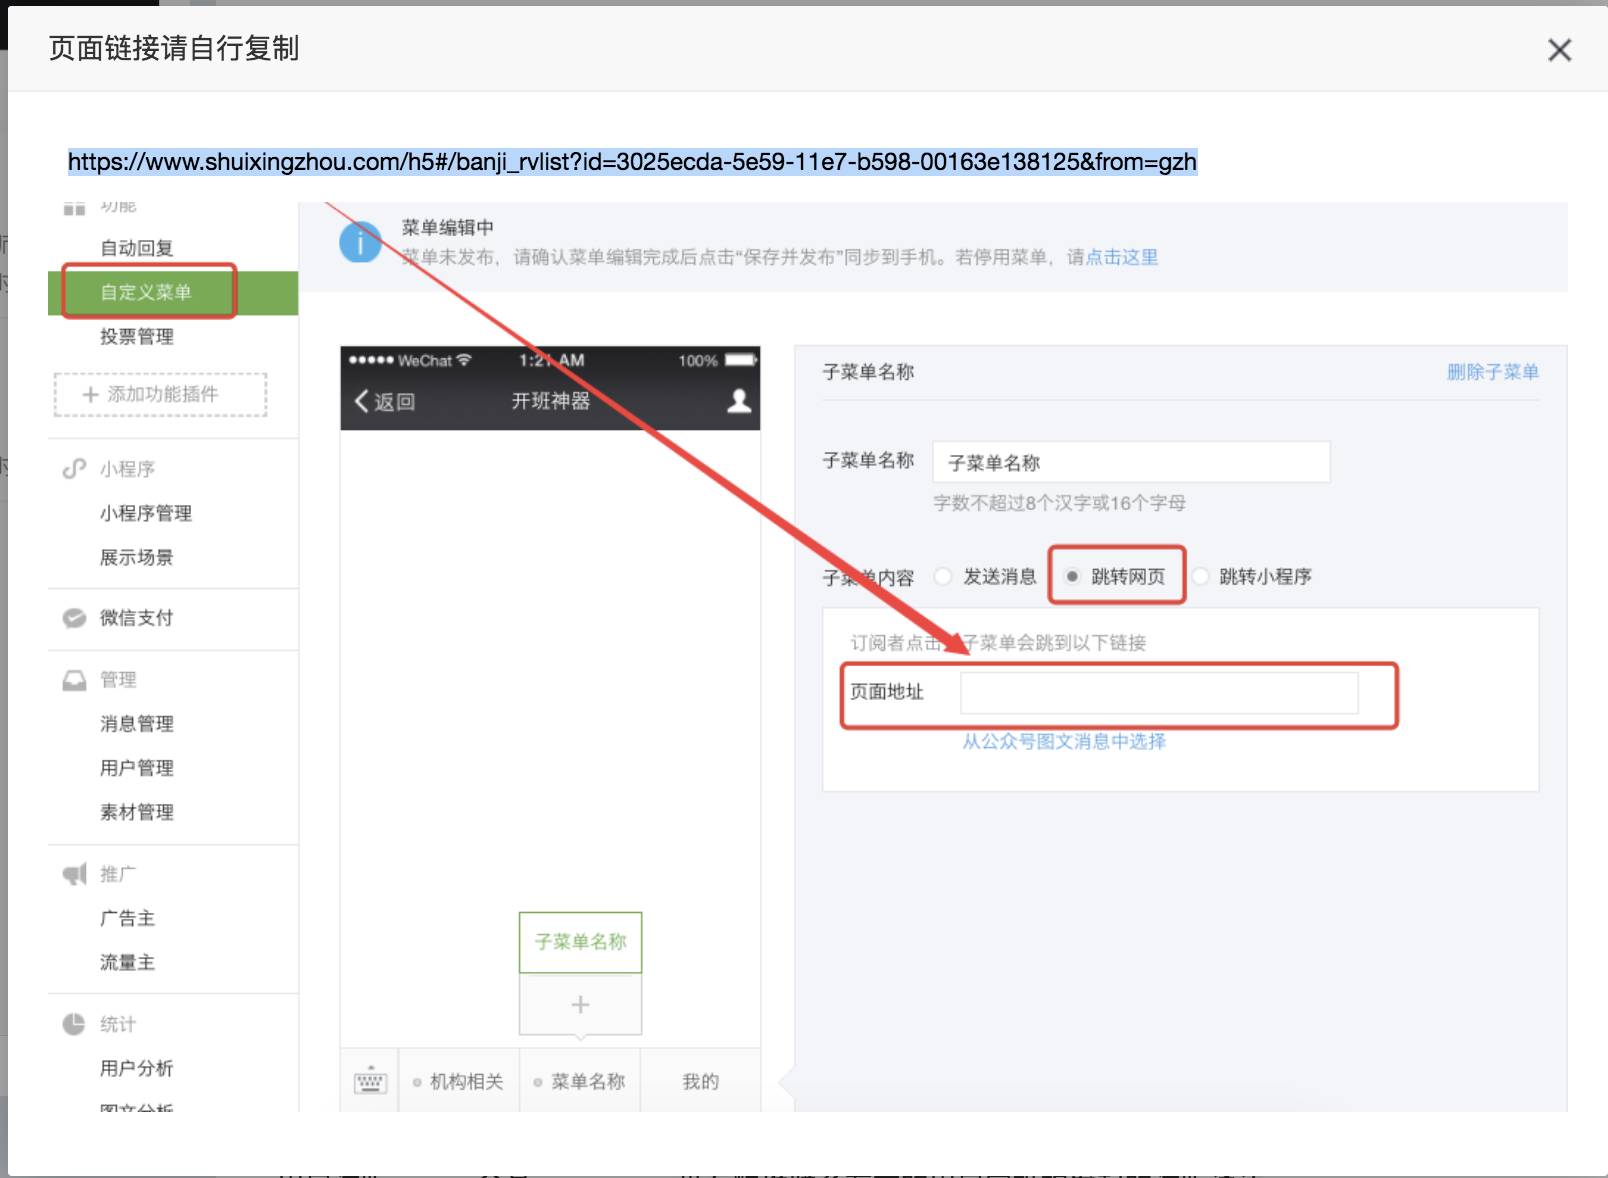Go to 用户管理
Image resolution: width=1608 pixels, height=1178 pixels.
point(137,768)
